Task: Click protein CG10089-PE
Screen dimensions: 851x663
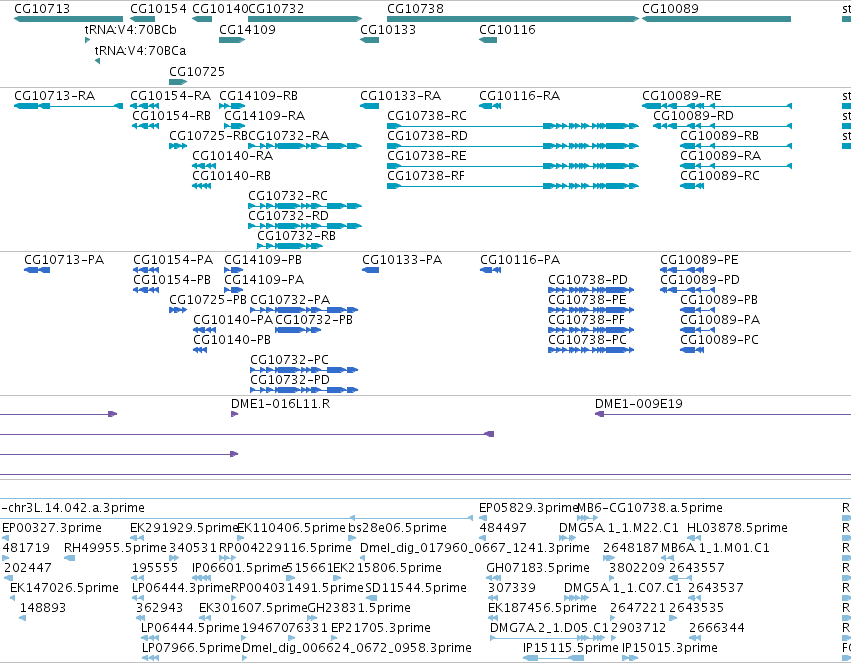Action: click(699, 260)
